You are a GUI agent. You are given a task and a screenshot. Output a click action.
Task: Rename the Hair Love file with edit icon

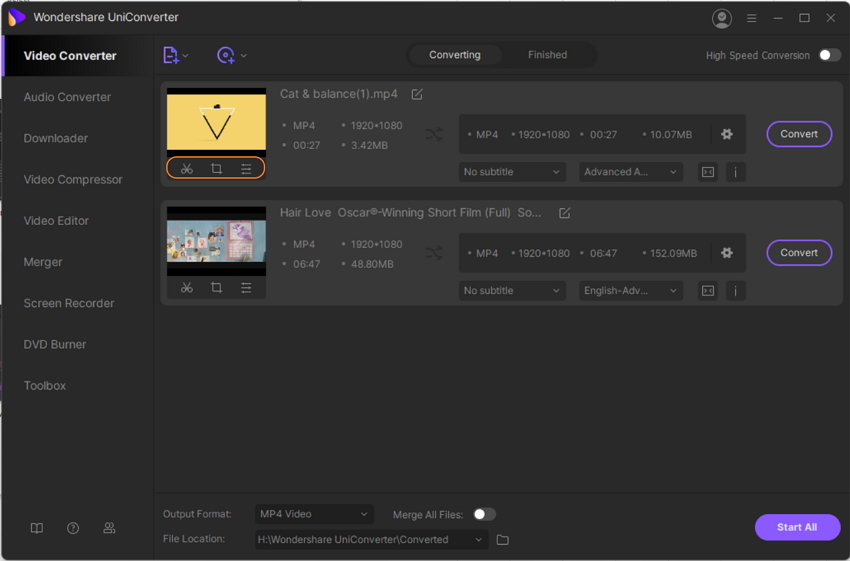point(564,213)
